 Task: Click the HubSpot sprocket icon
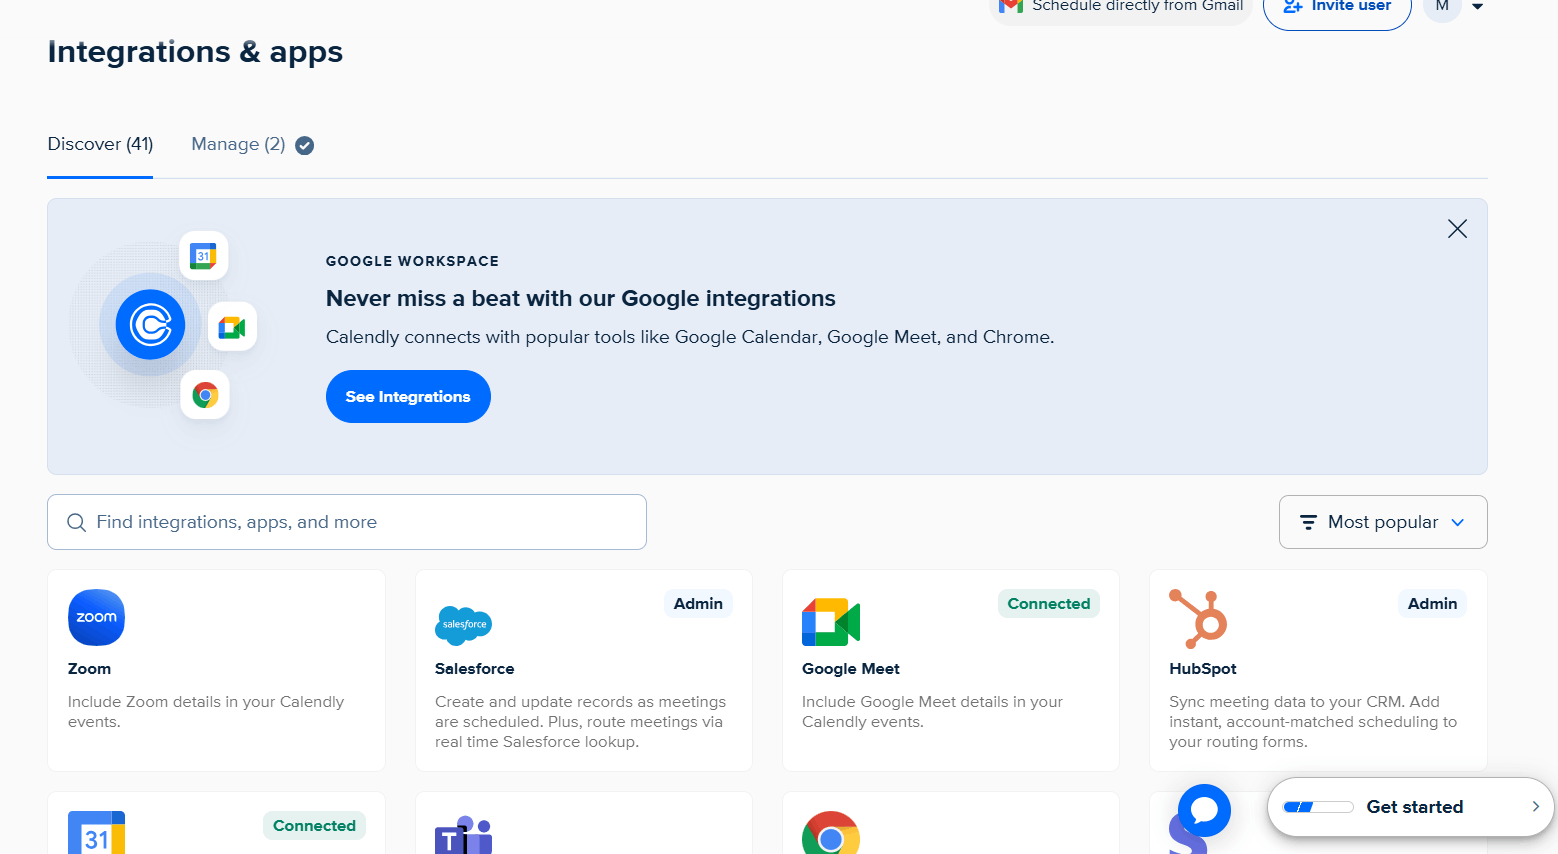point(1198,621)
